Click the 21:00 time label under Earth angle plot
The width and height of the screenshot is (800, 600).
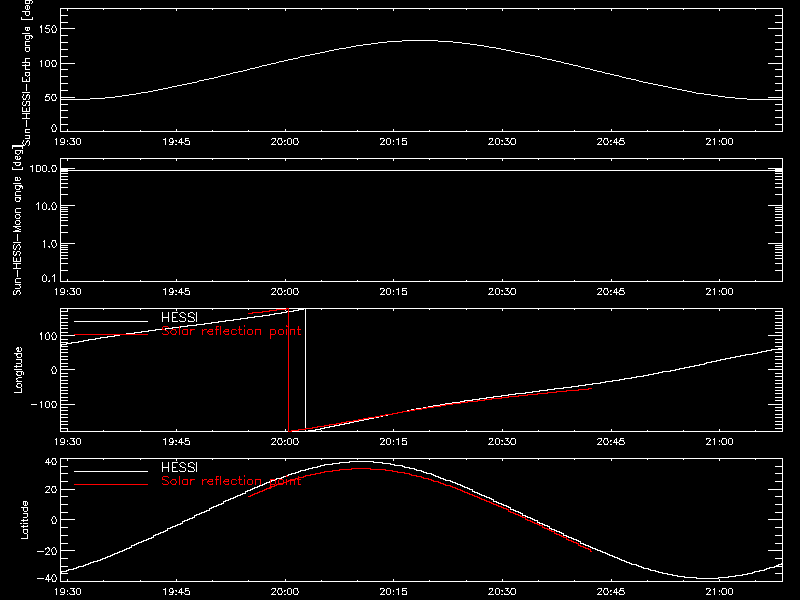point(719,141)
